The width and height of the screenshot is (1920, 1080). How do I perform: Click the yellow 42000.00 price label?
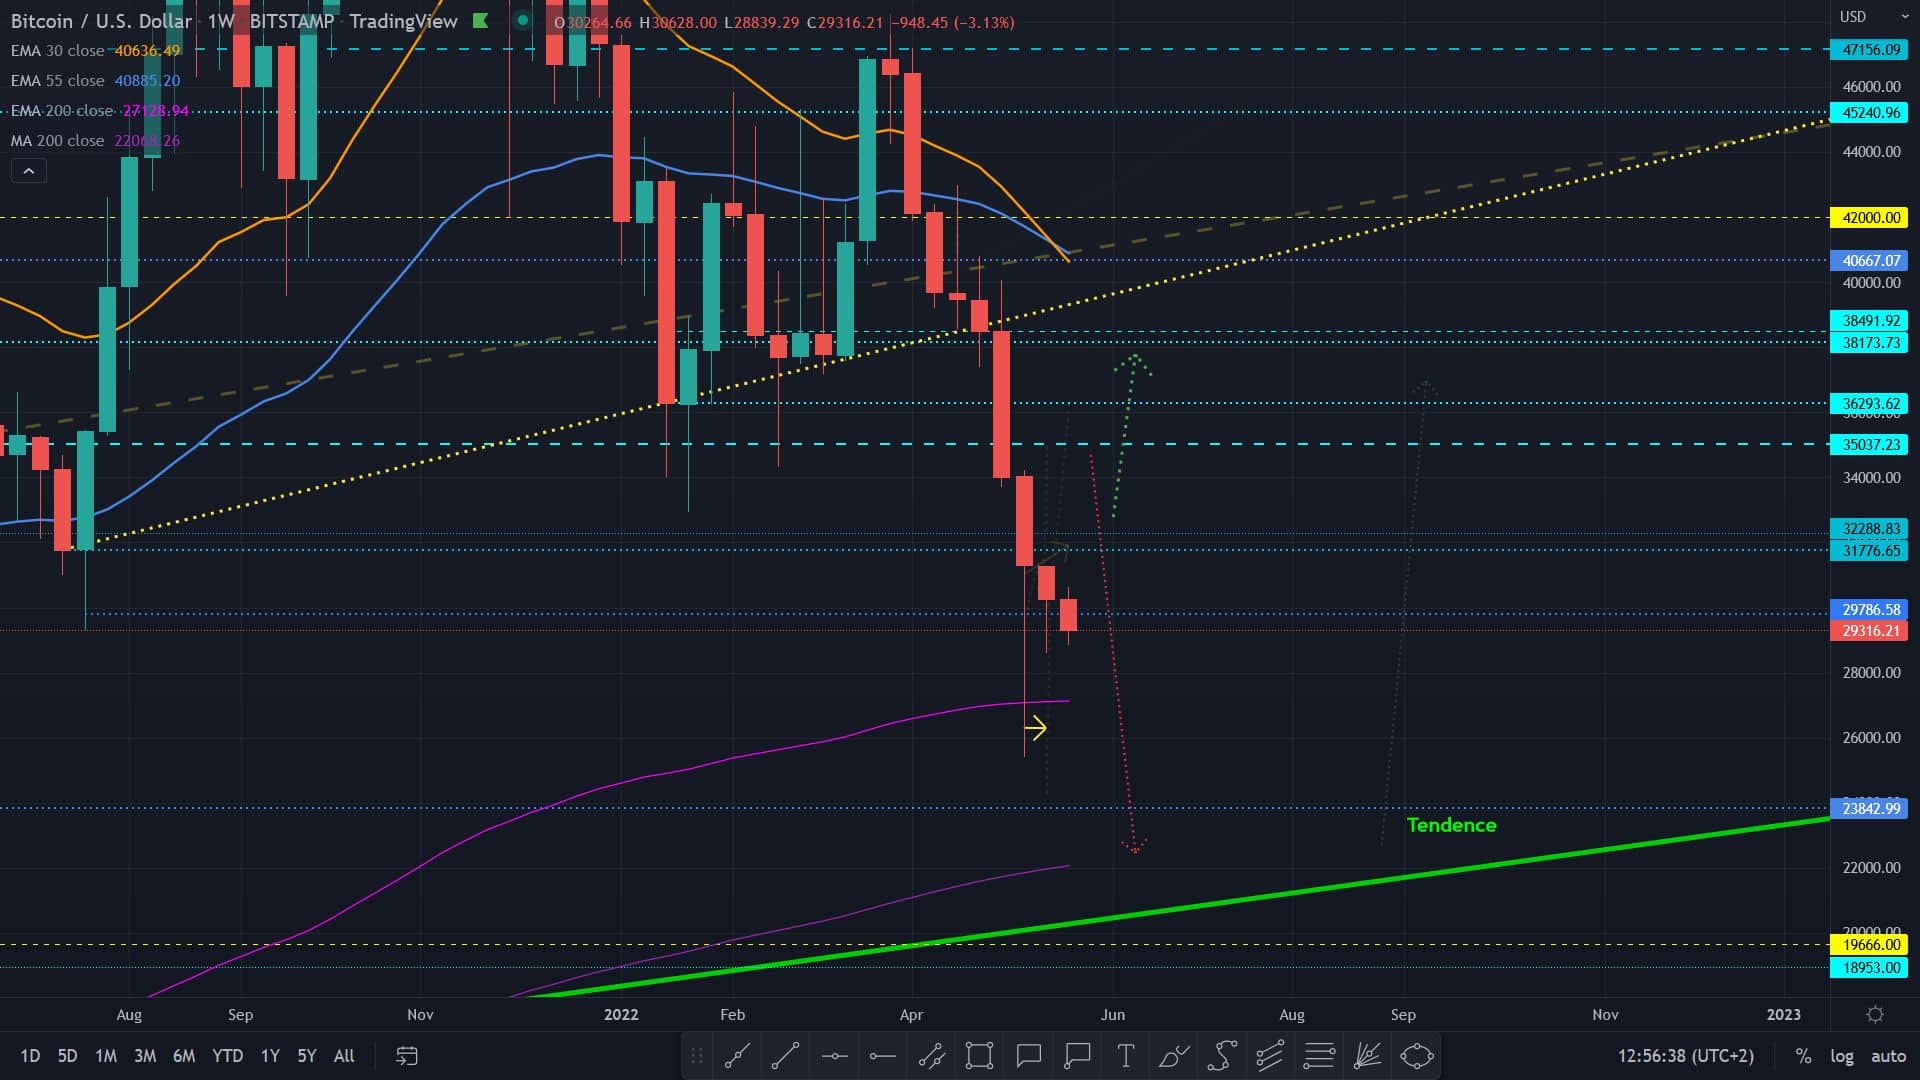(1869, 217)
